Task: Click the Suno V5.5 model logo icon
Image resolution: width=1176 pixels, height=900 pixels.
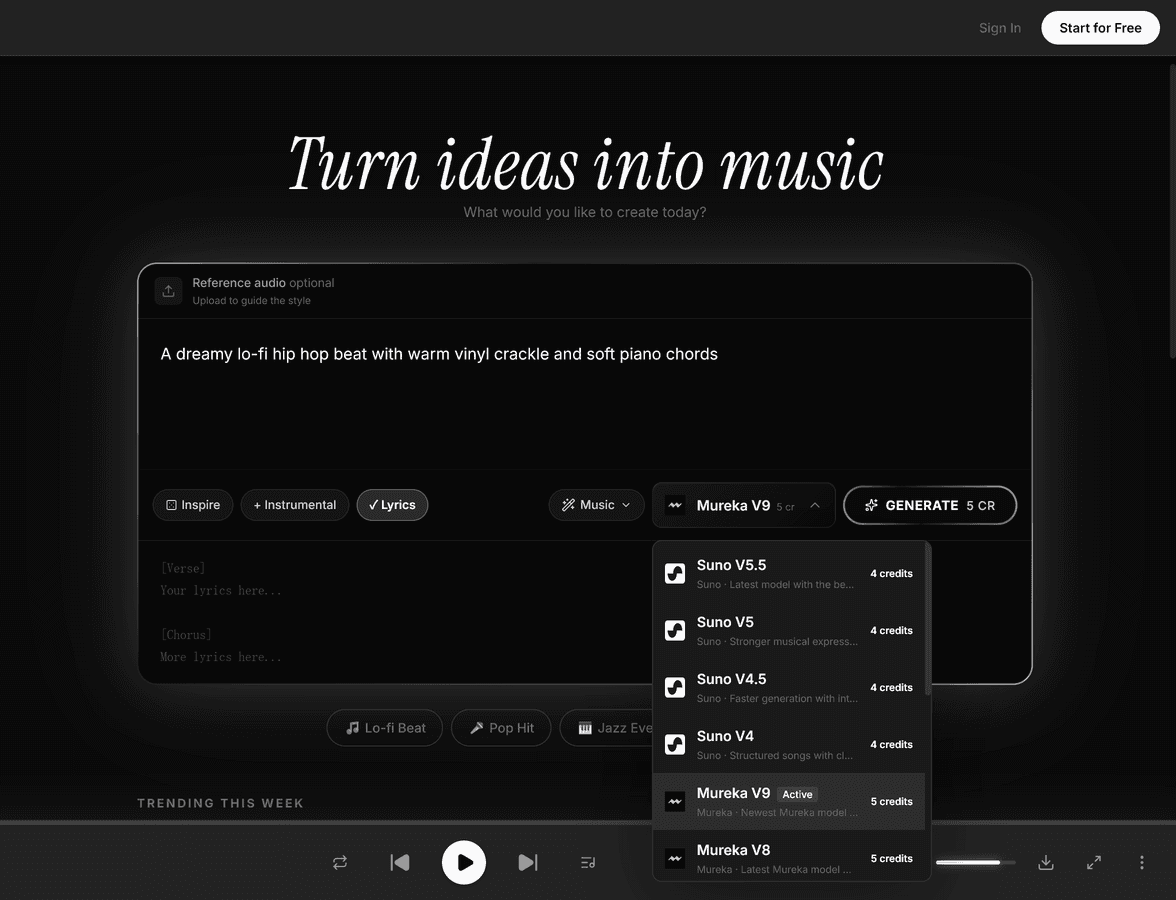Action: coord(675,574)
